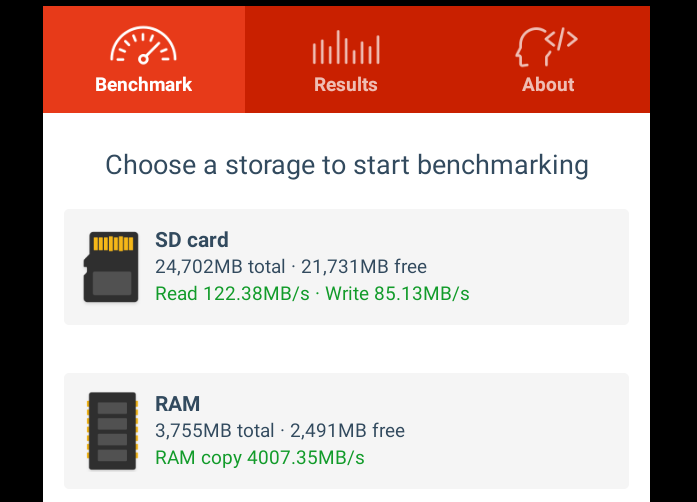Click the head with code About icon
Screen dimensions: 697x502
pyautogui.click(x=547, y=47)
